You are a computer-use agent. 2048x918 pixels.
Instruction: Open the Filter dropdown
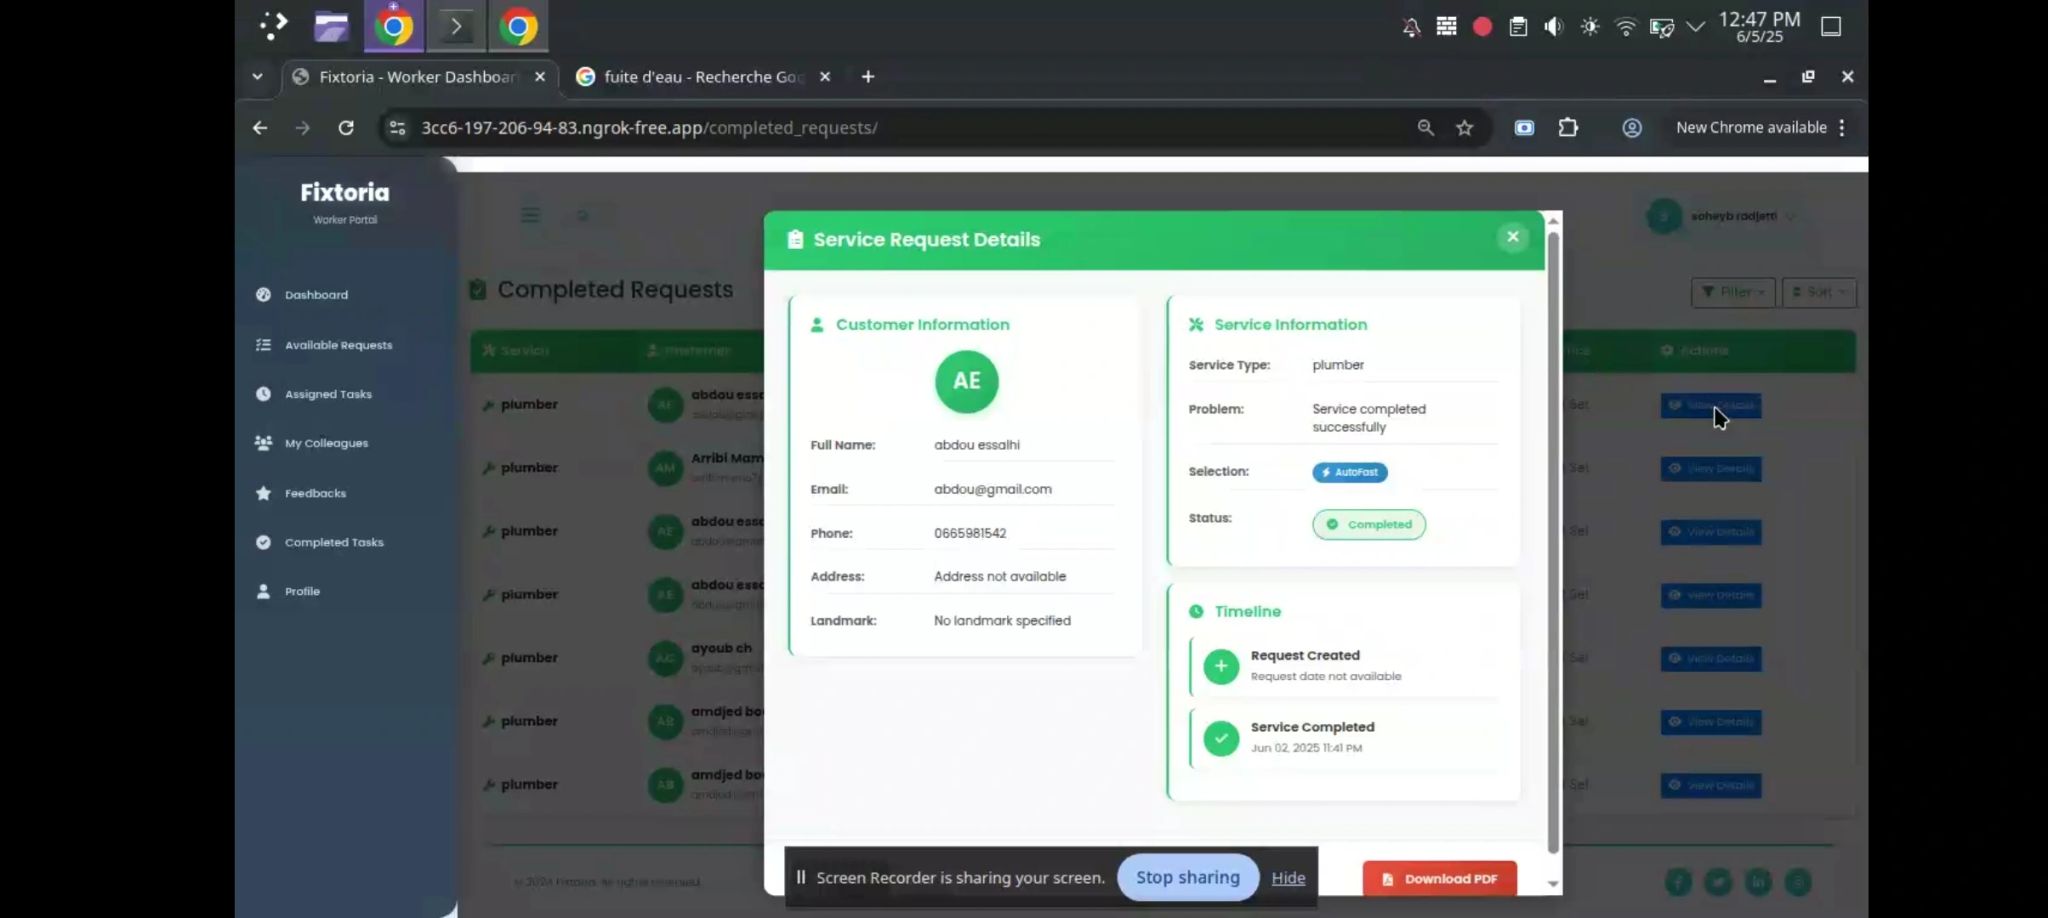pos(1732,292)
